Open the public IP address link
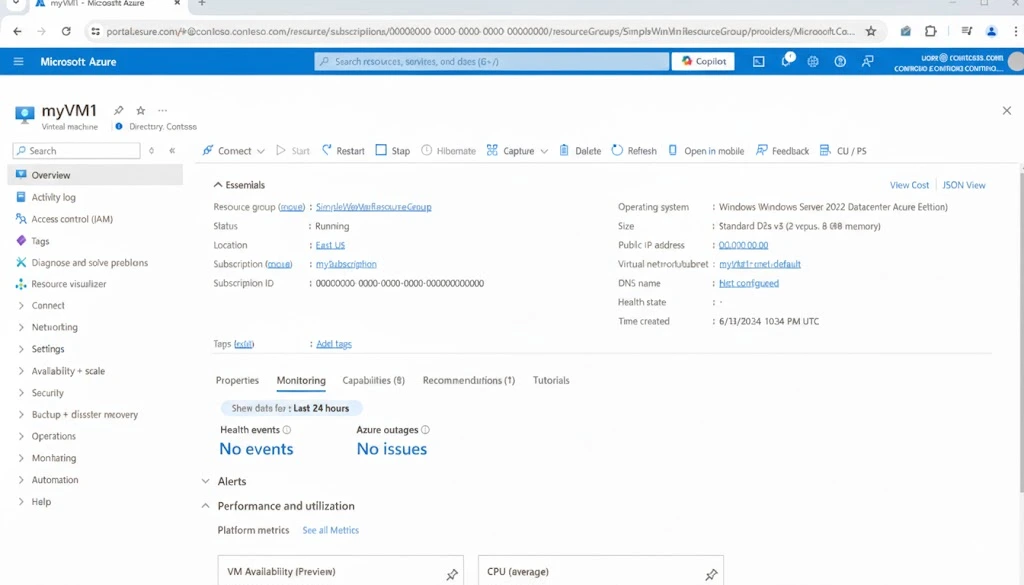The height and width of the screenshot is (585, 1024). coord(743,245)
